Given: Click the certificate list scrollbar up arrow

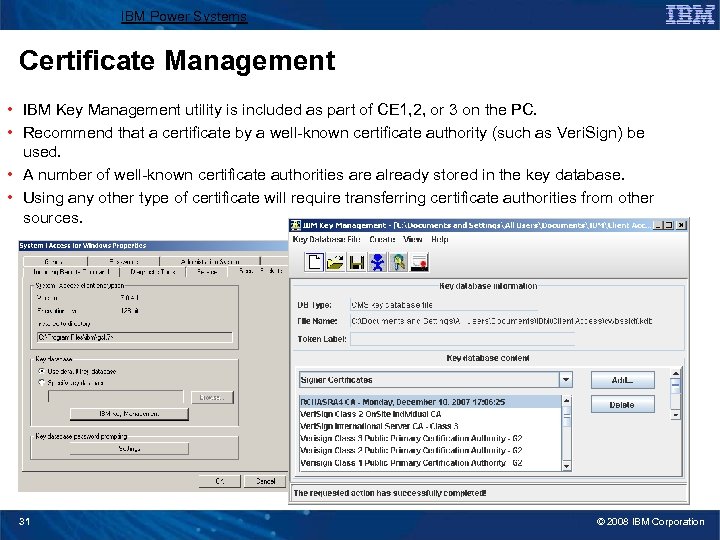Looking at the screenshot, I should click(x=567, y=401).
